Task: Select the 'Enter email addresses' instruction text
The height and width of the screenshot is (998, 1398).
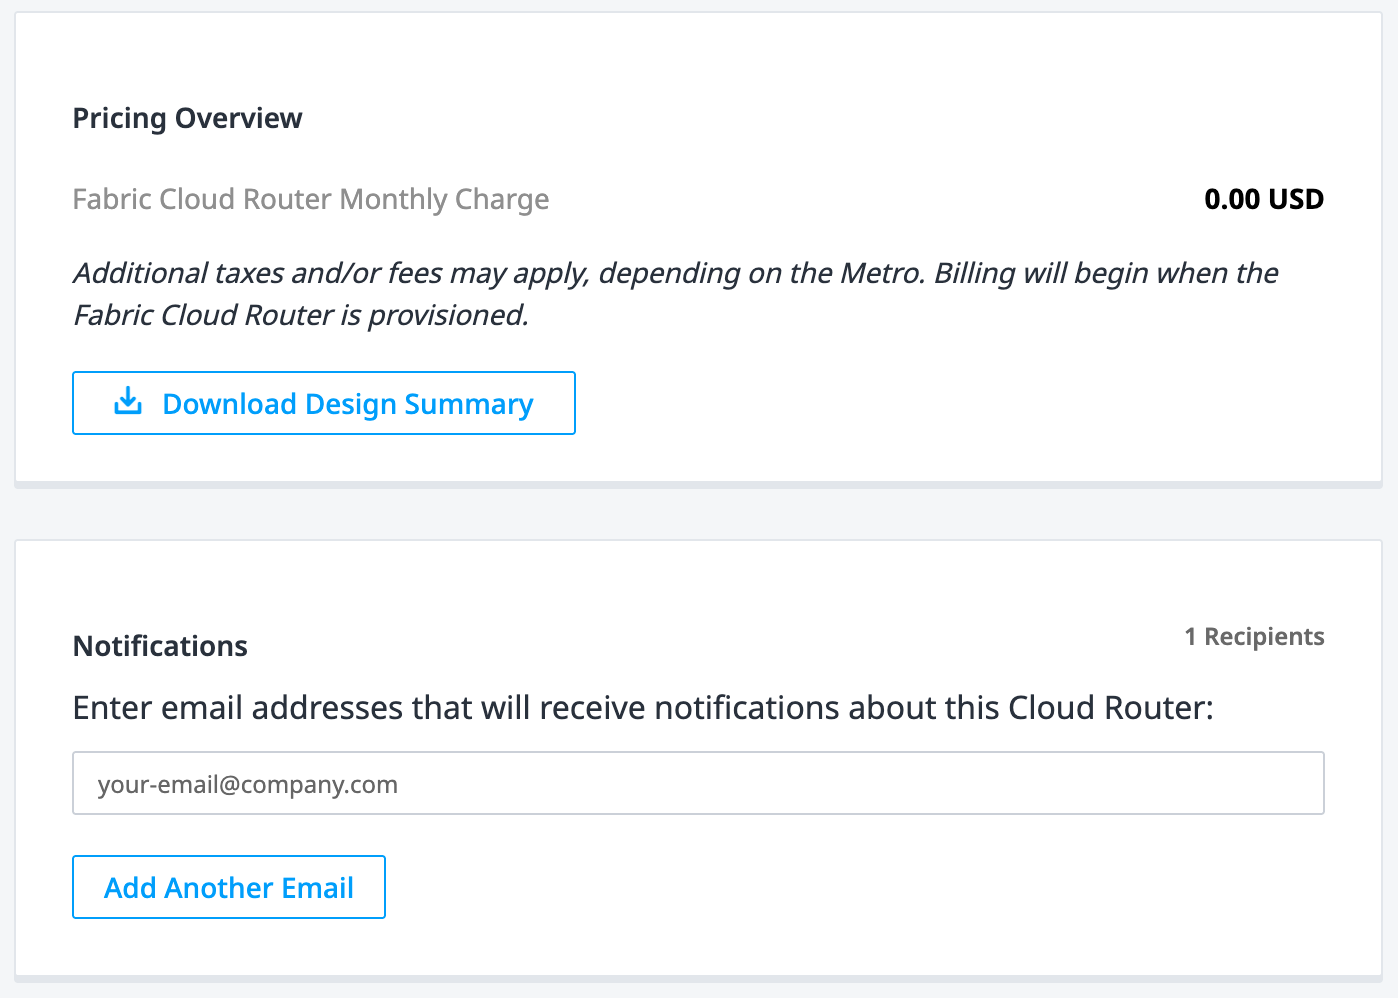Action: coord(643,708)
